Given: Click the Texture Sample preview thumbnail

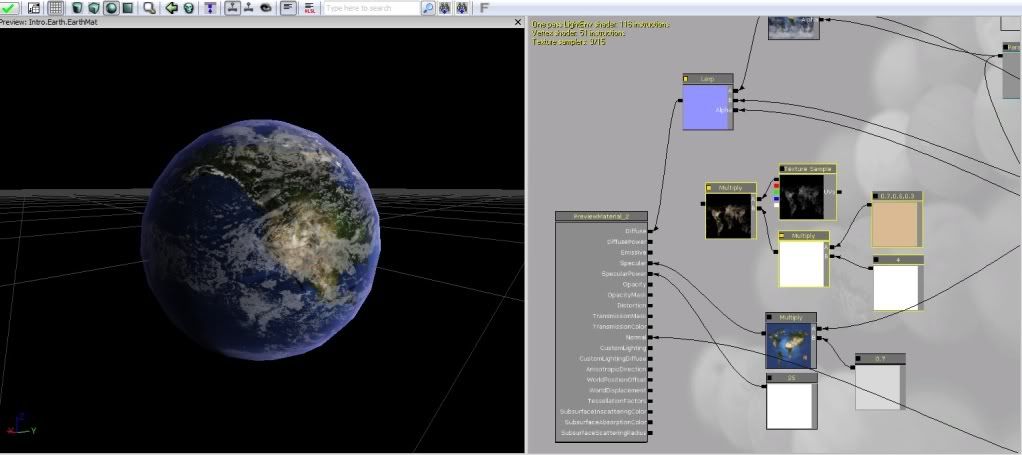Looking at the screenshot, I should tap(802, 196).
